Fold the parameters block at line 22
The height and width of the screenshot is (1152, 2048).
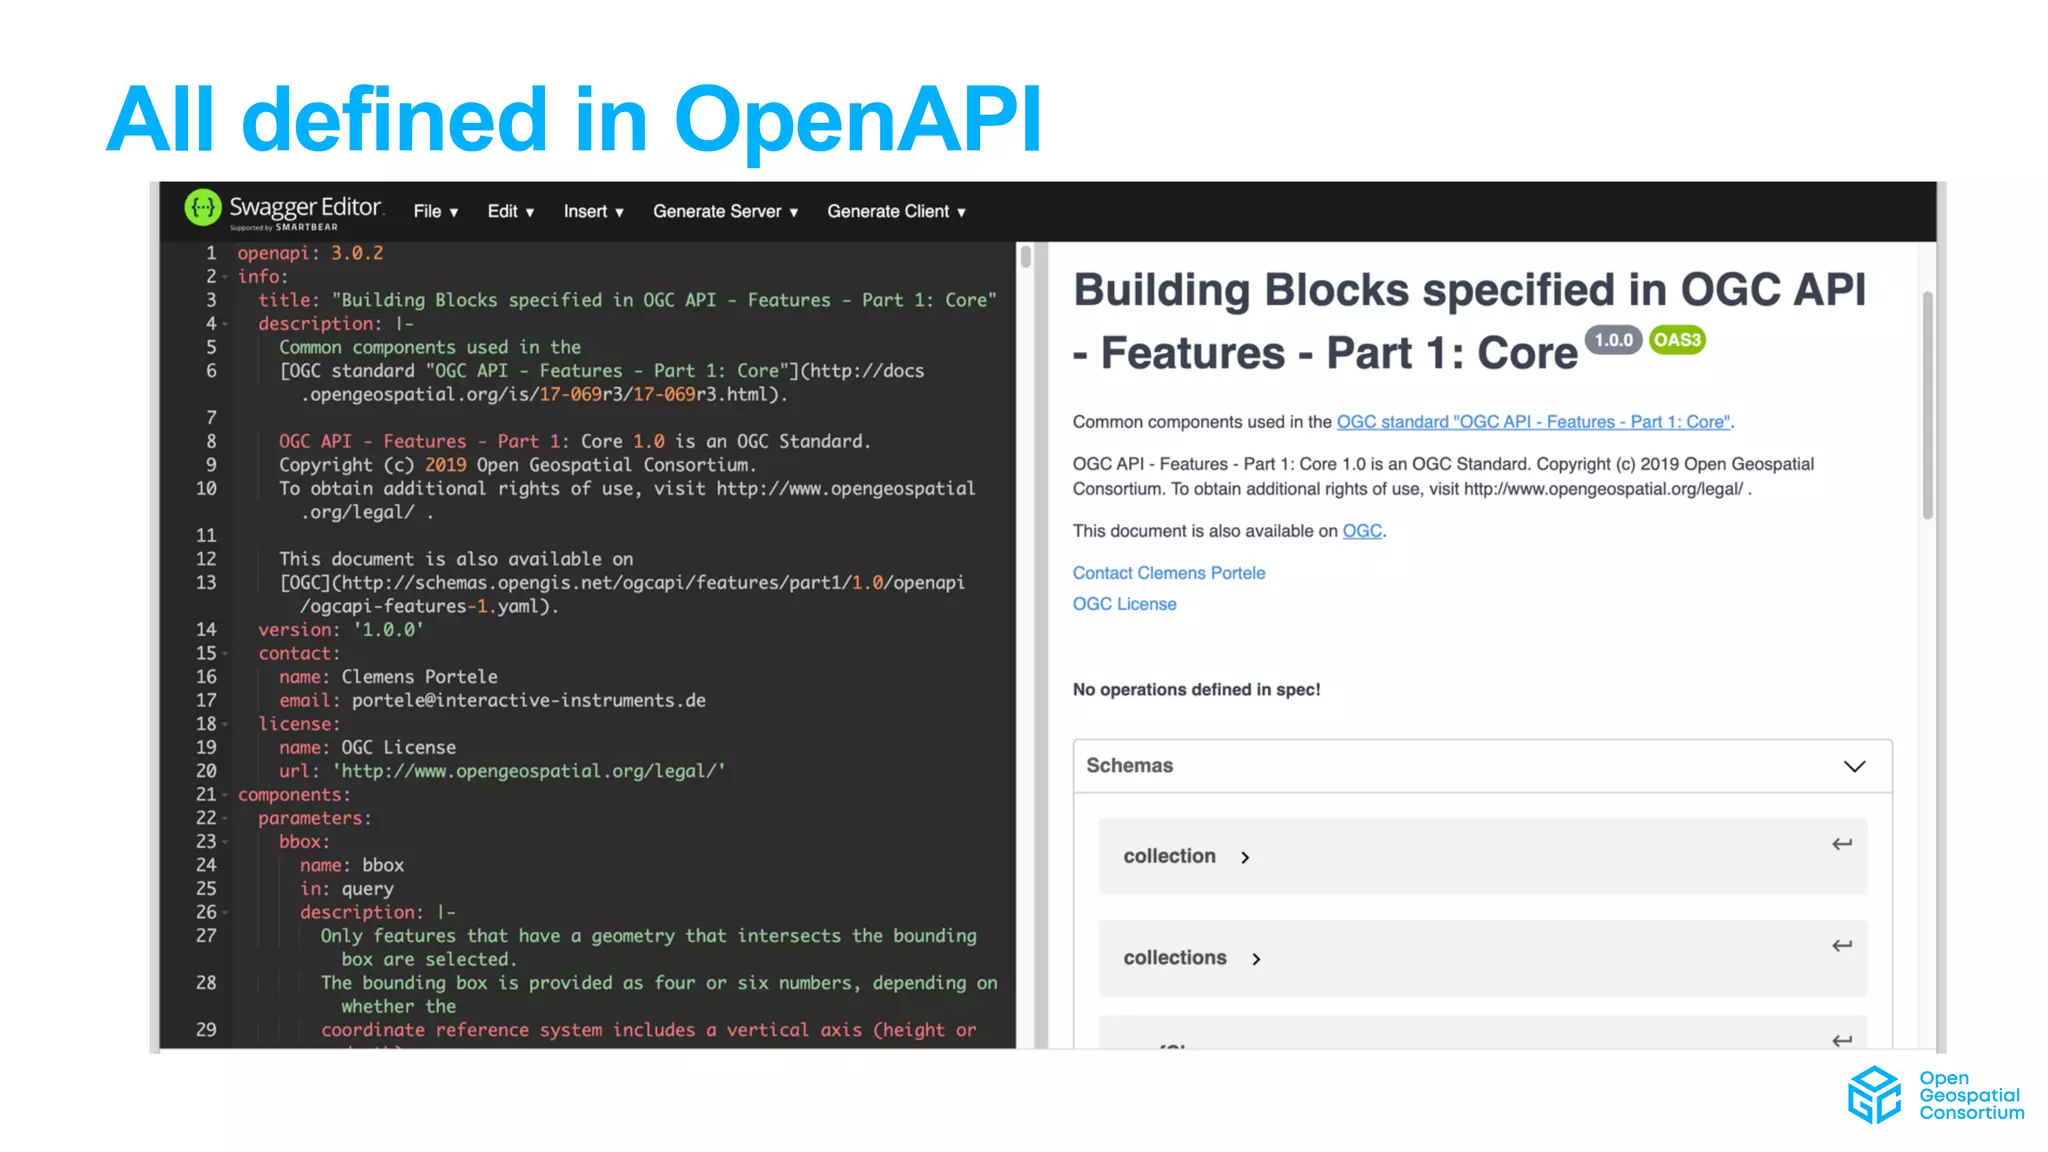tap(225, 819)
